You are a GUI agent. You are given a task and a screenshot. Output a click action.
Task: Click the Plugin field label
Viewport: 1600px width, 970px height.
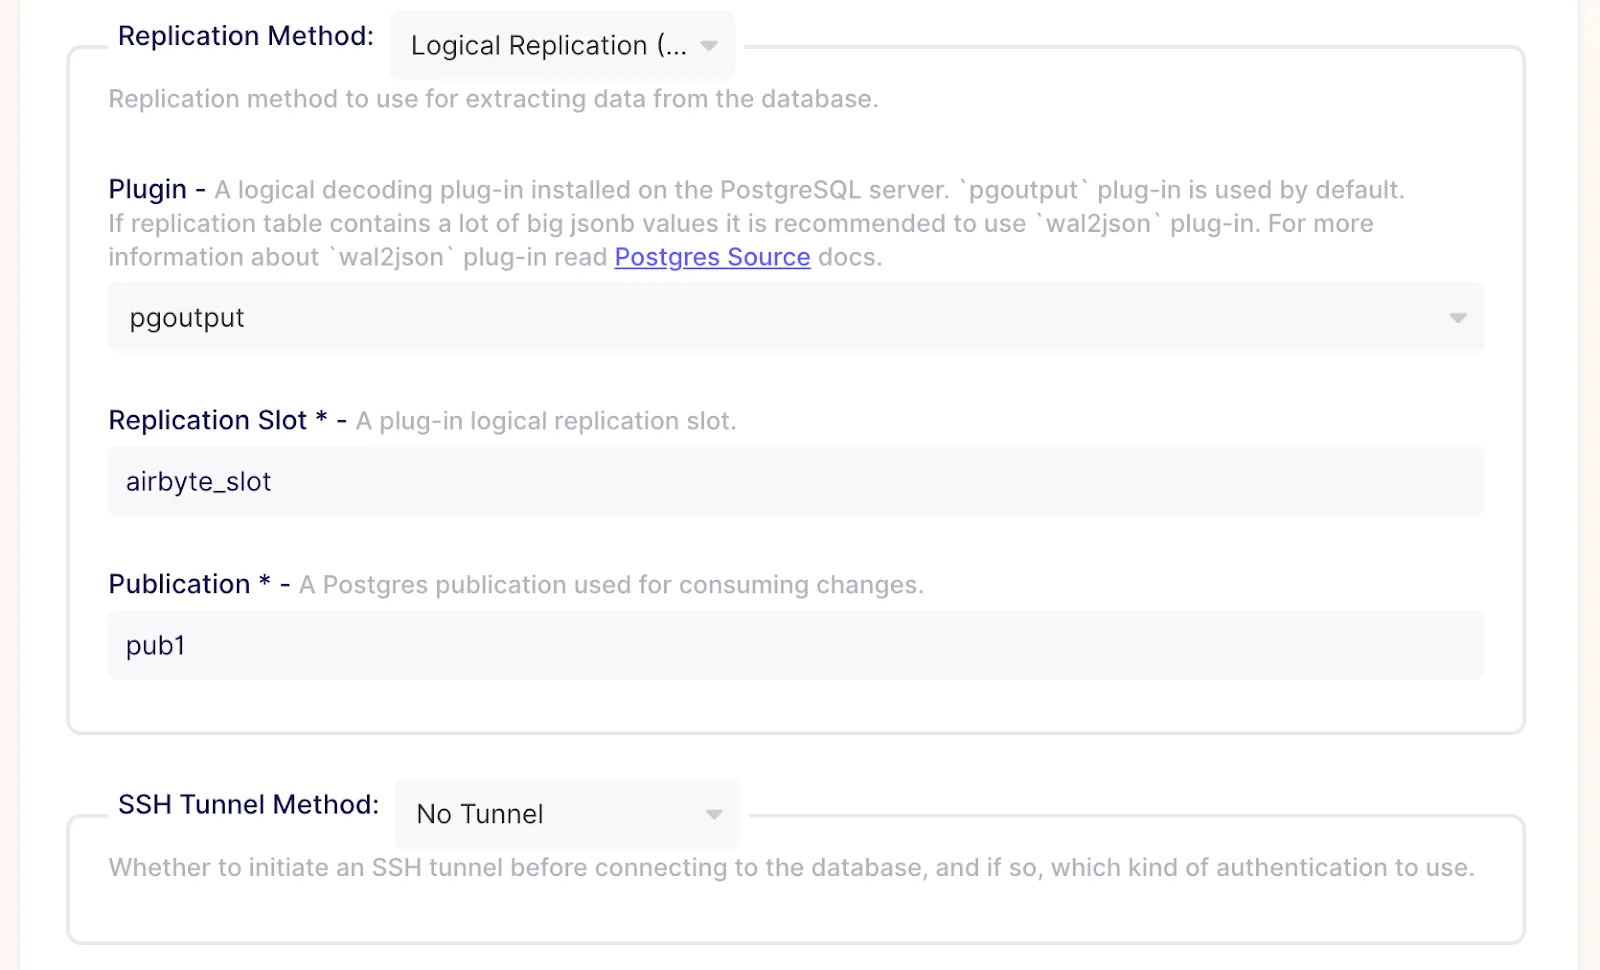[147, 189]
